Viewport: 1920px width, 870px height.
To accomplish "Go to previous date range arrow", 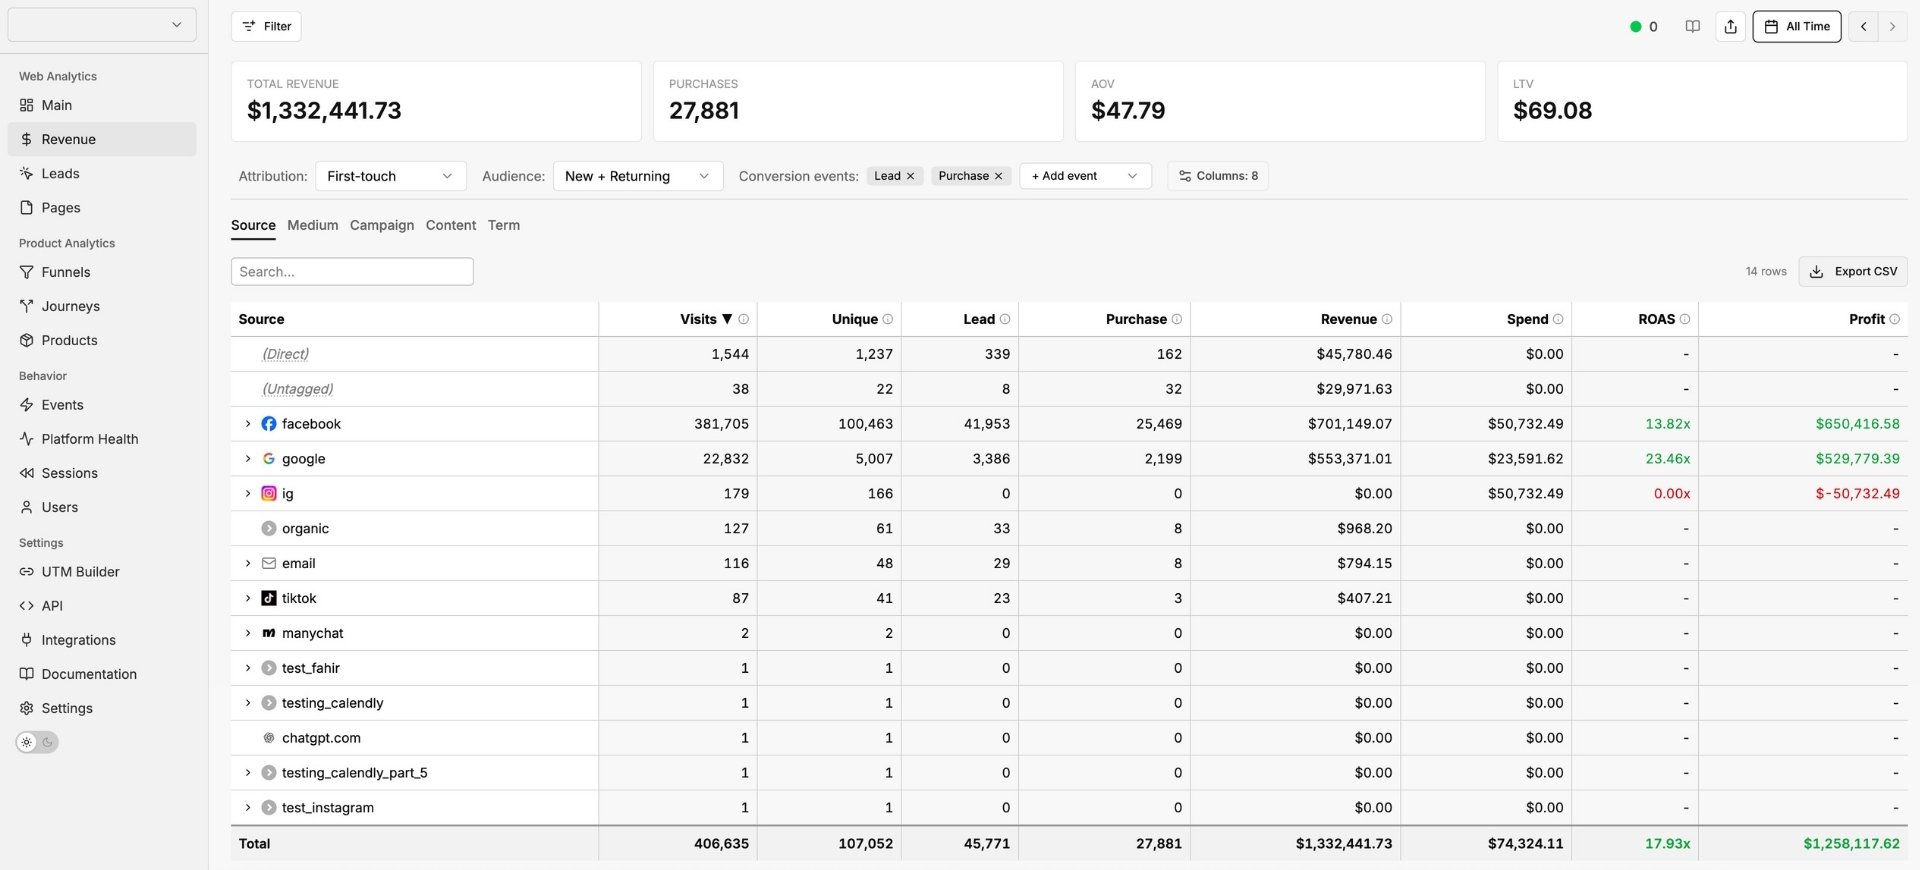I will [1863, 27].
